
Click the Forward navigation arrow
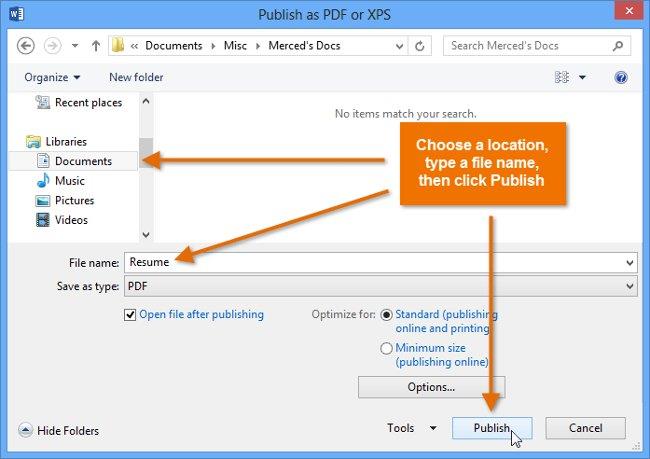coord(53,46)
